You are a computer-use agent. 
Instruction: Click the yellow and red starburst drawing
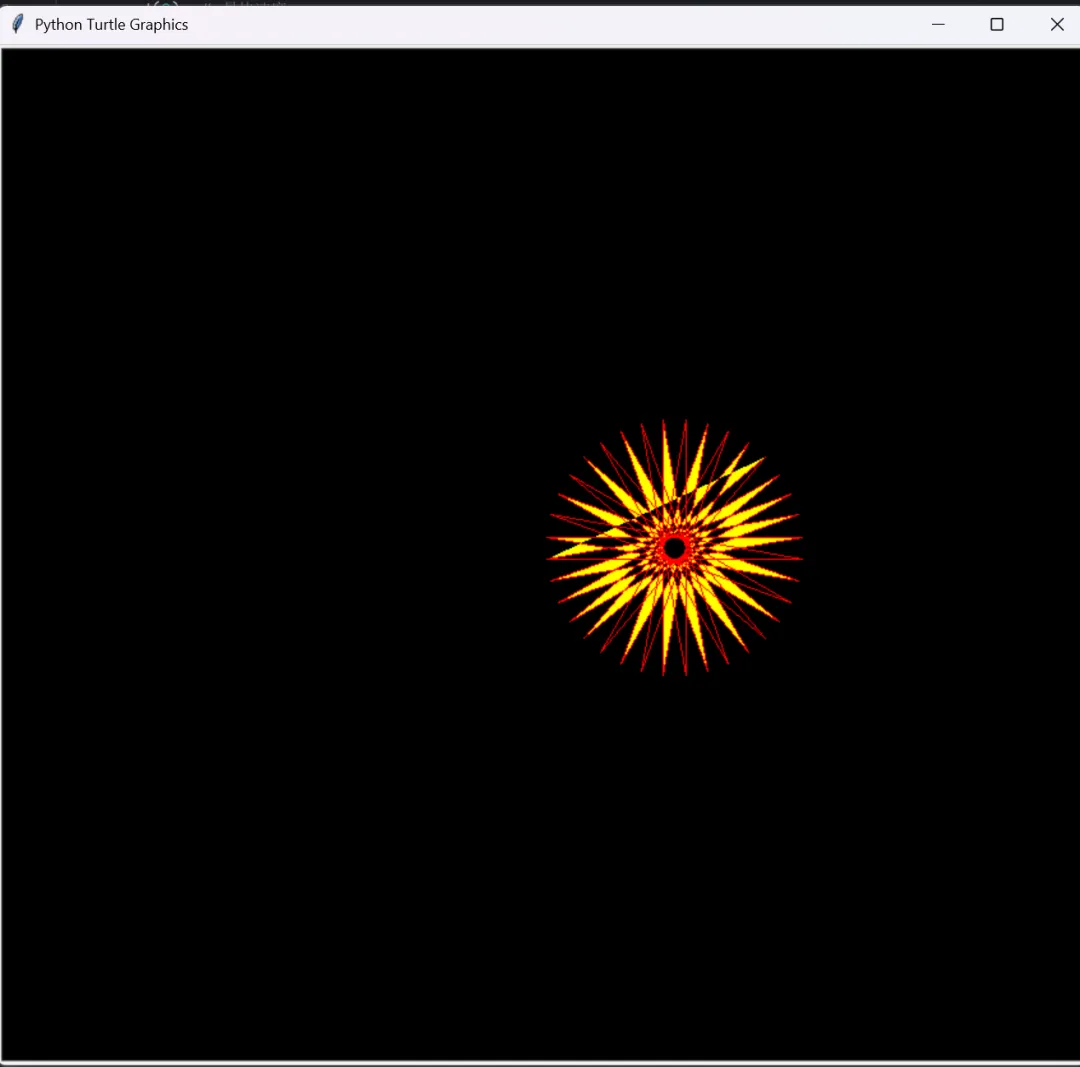(x=674, y=548)
